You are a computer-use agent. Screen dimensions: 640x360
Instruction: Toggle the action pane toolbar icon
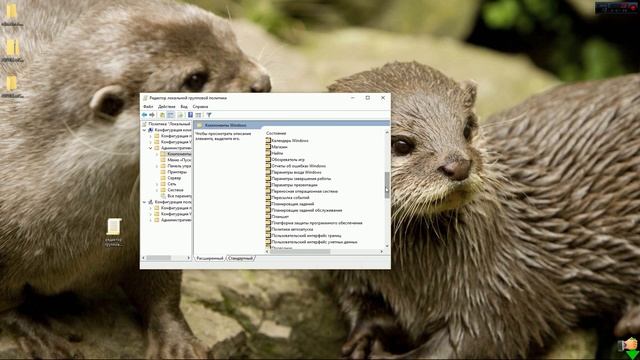pos(198,115)
